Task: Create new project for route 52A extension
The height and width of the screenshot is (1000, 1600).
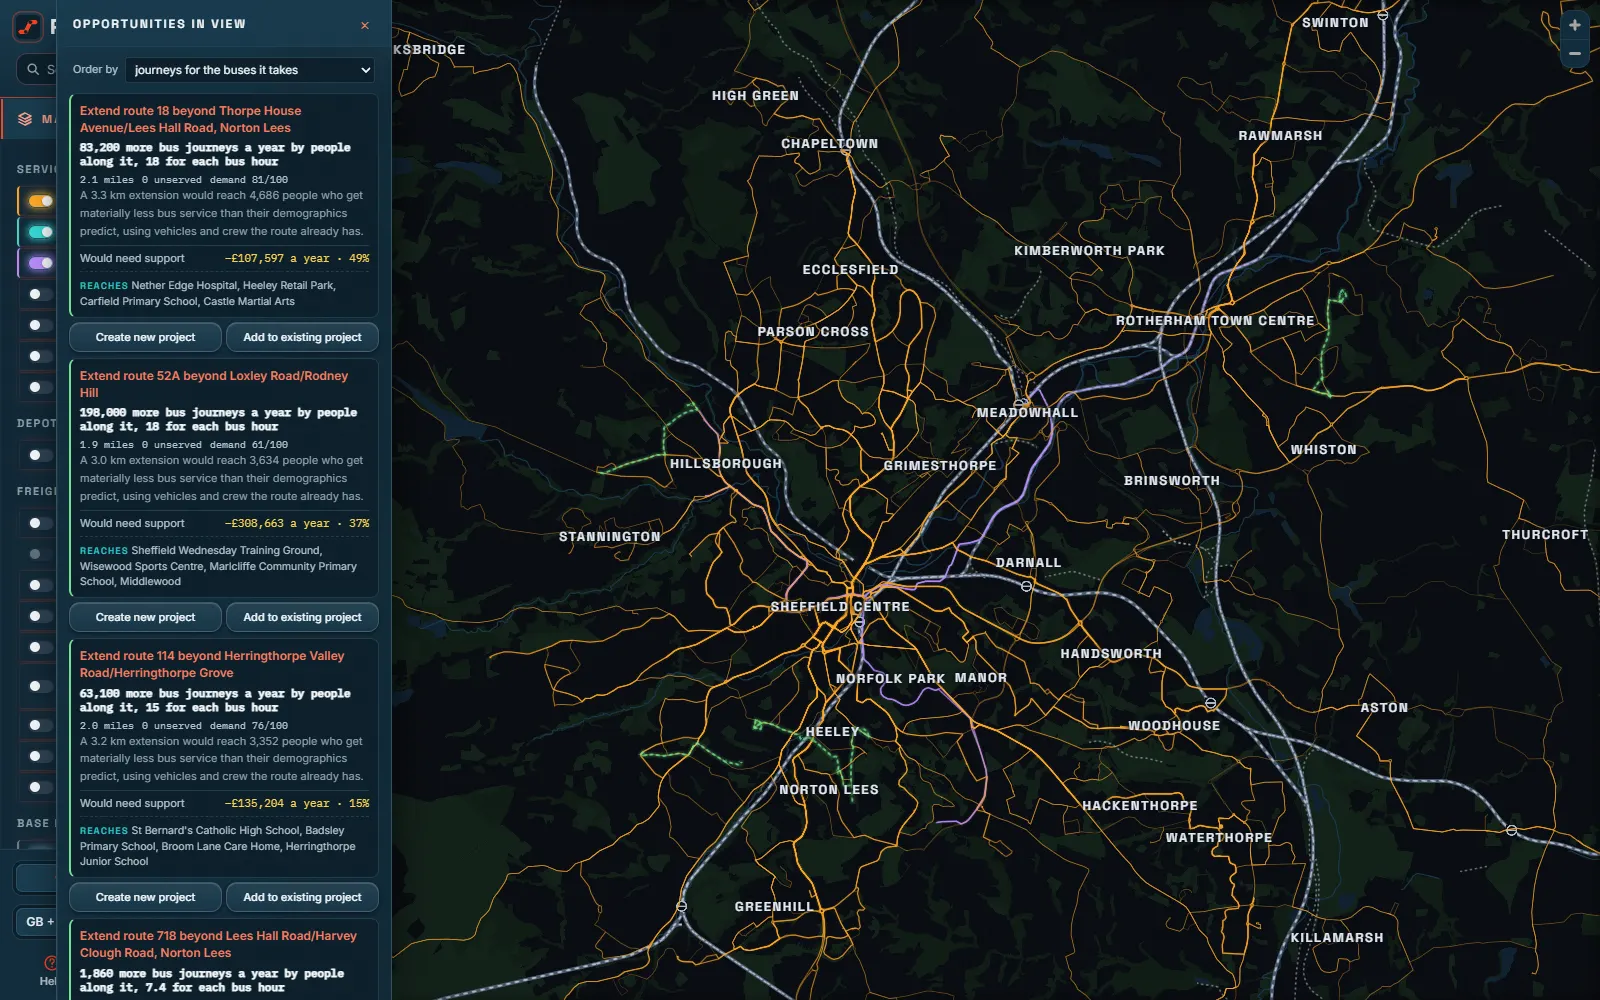Action: (x=145, y=617)
